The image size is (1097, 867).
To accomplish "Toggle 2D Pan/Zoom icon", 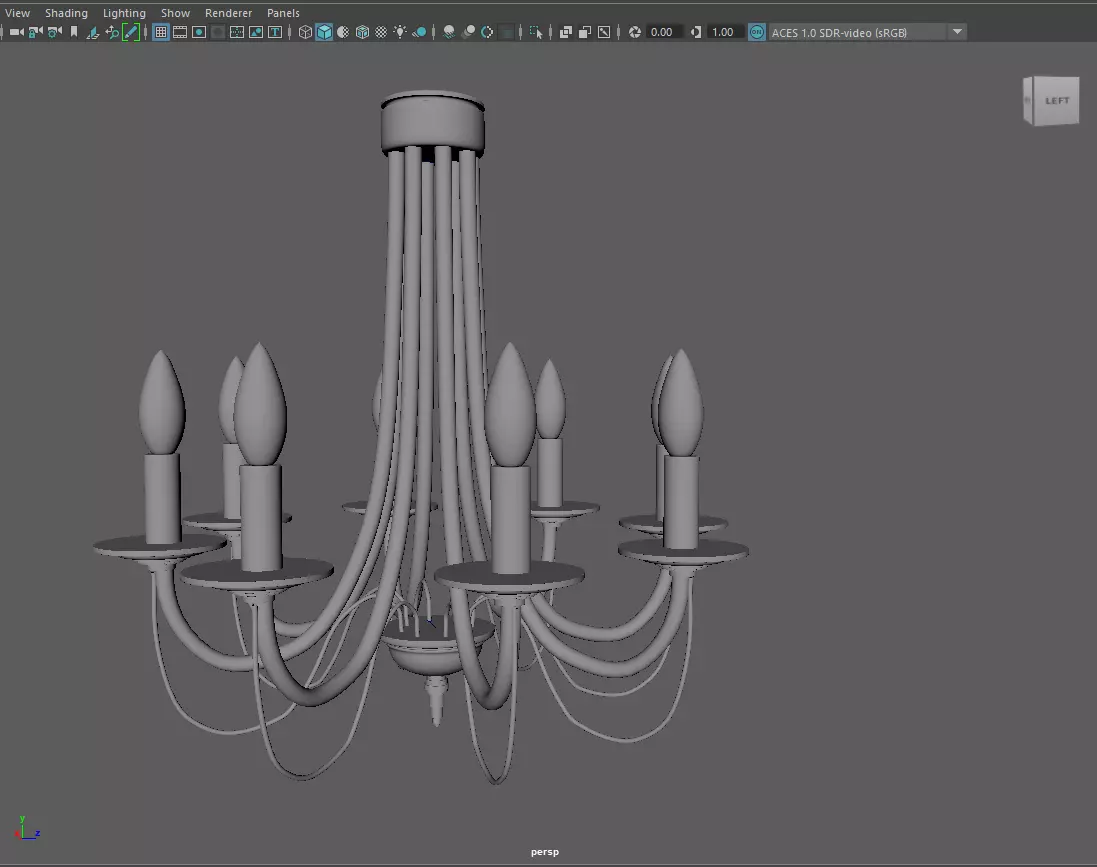I will (x=112, y=31).
